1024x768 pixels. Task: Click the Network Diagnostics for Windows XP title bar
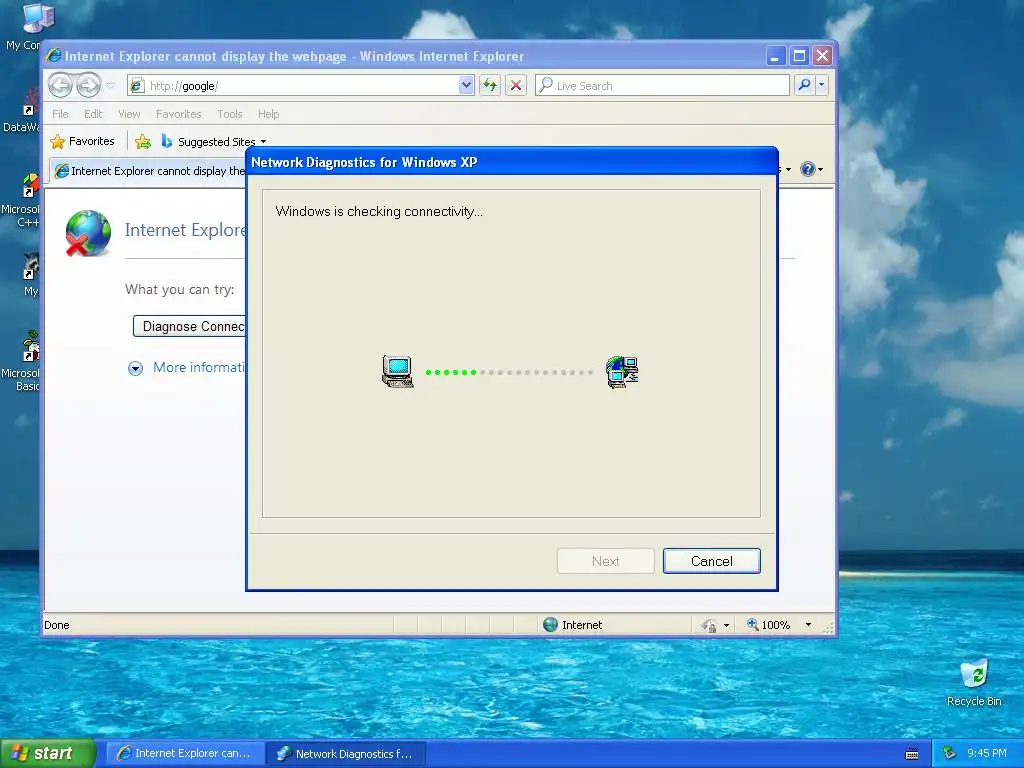(511, 162)
